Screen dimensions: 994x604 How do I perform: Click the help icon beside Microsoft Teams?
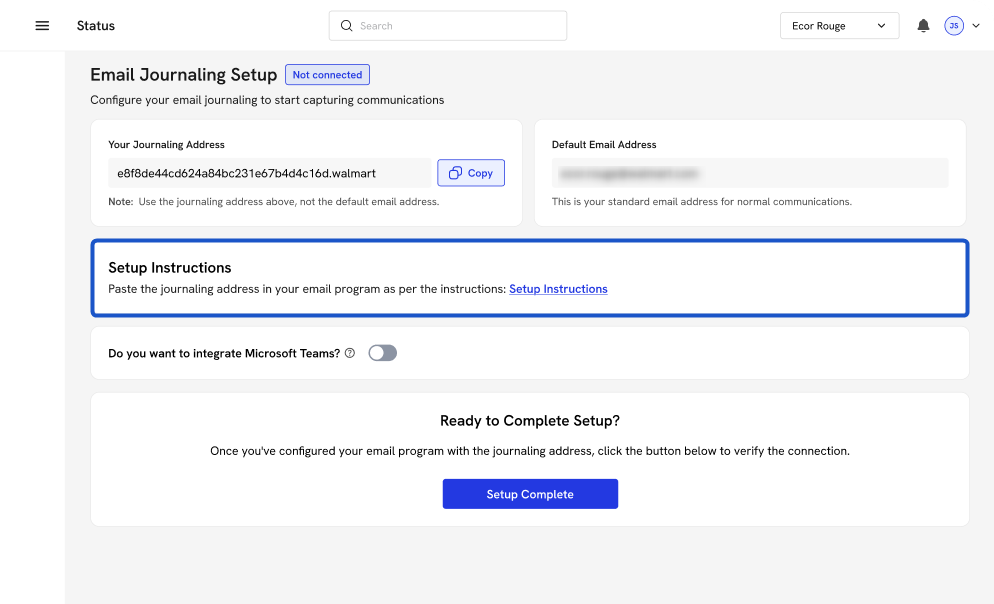[x=350, y=353]
